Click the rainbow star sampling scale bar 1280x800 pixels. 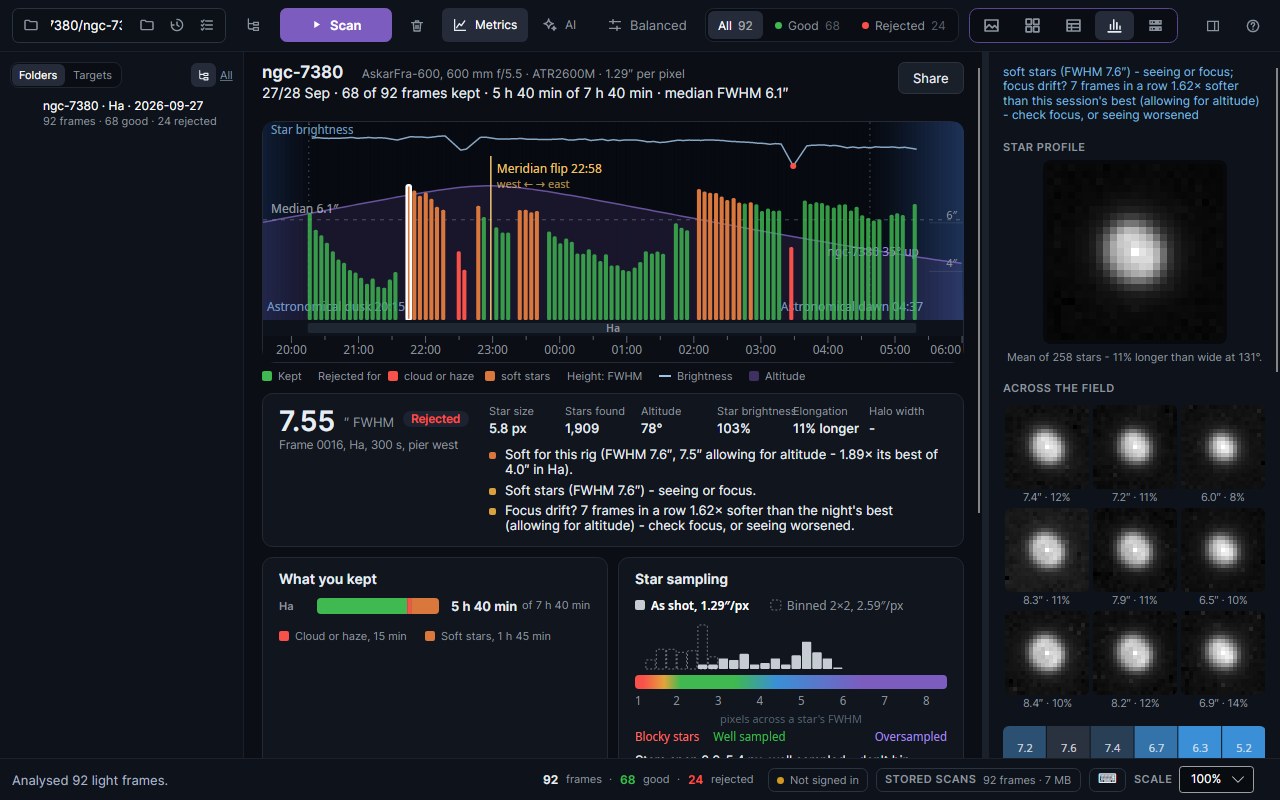(x=791, y=682)
